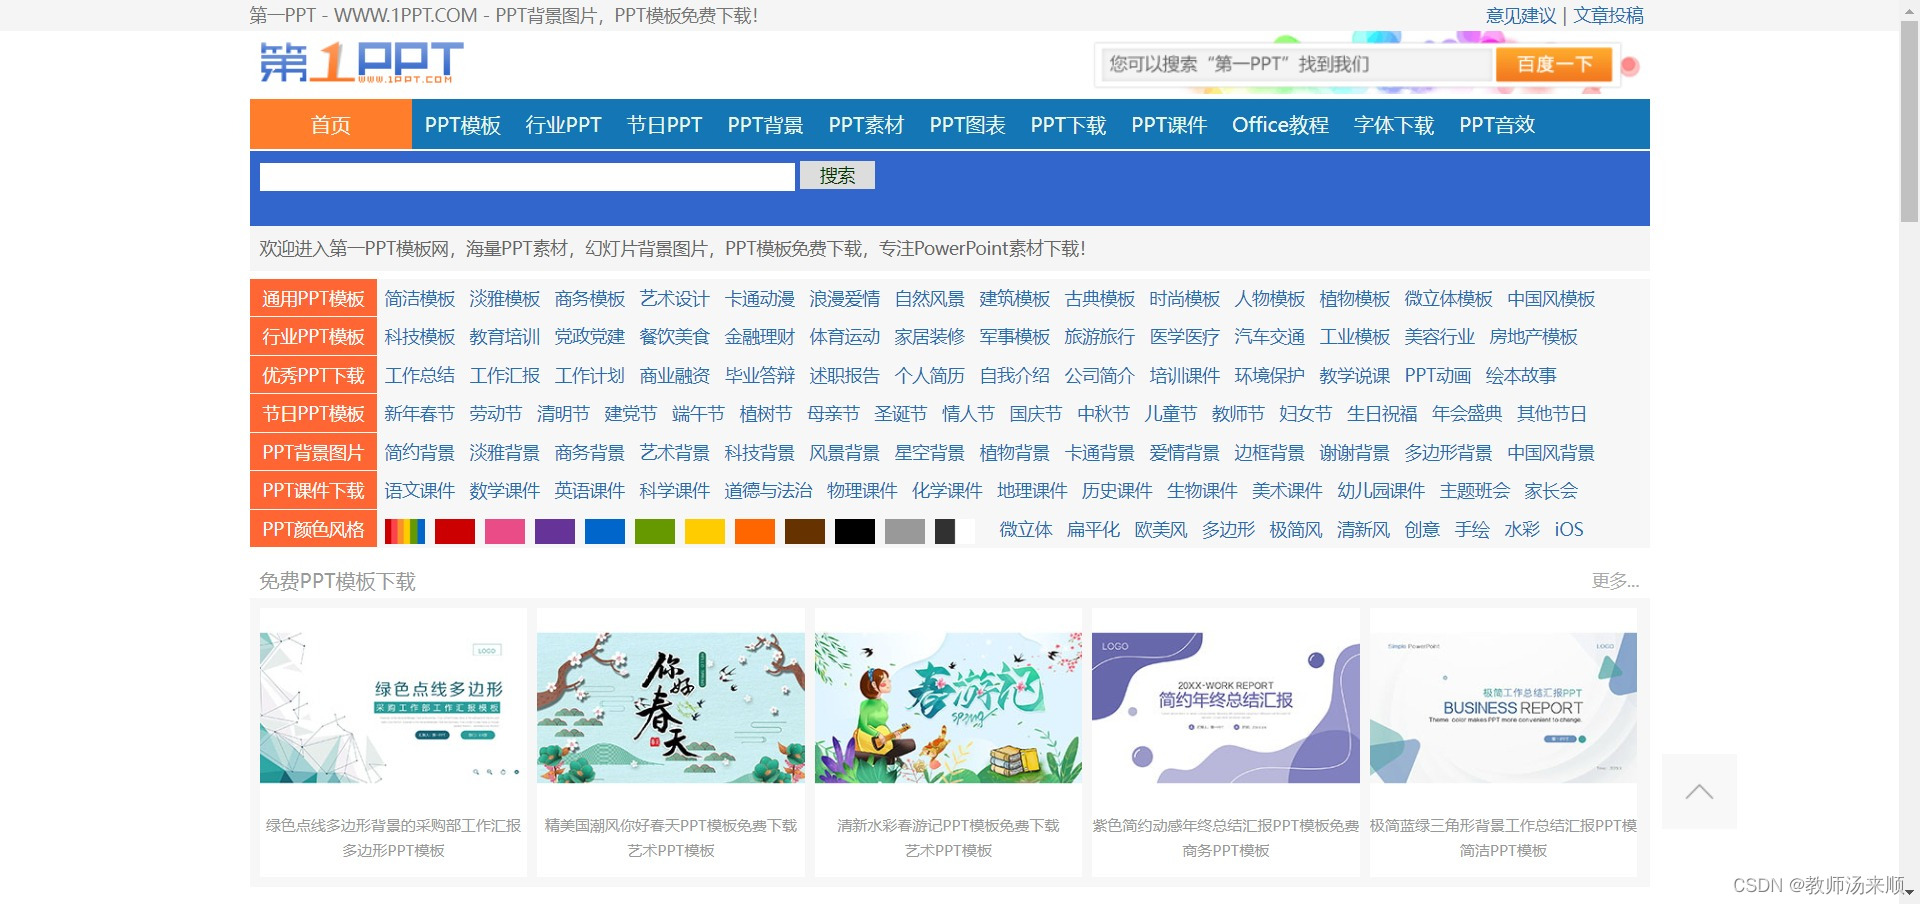
Task: Select the PPT颜色风格 category
Action: tap(312, 529)
